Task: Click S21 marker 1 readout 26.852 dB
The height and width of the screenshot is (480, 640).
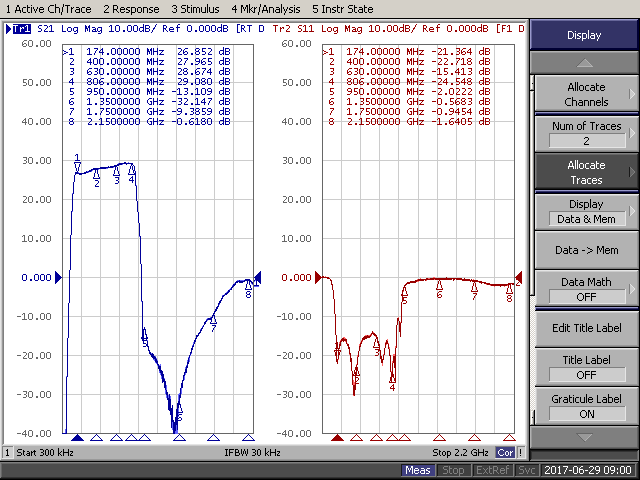Action: click(203, 52)
